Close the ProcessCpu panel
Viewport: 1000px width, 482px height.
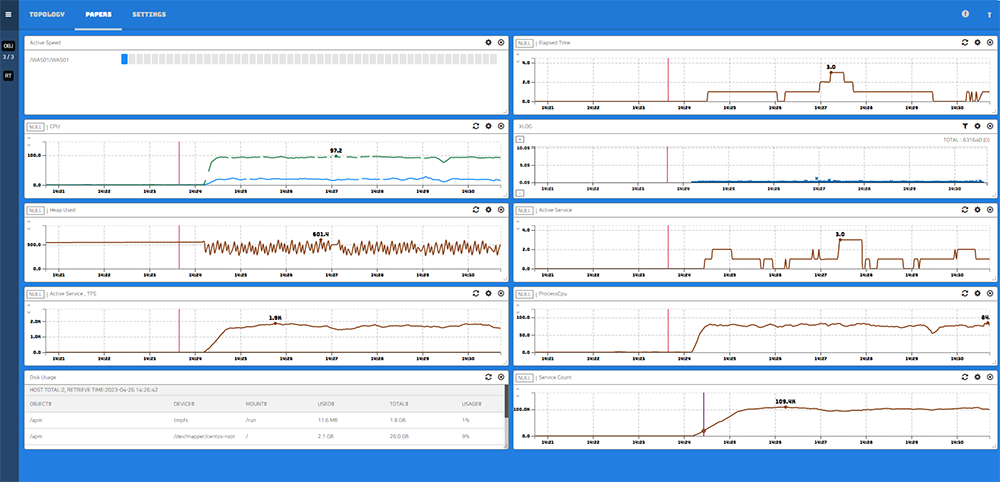pos(989,293)
